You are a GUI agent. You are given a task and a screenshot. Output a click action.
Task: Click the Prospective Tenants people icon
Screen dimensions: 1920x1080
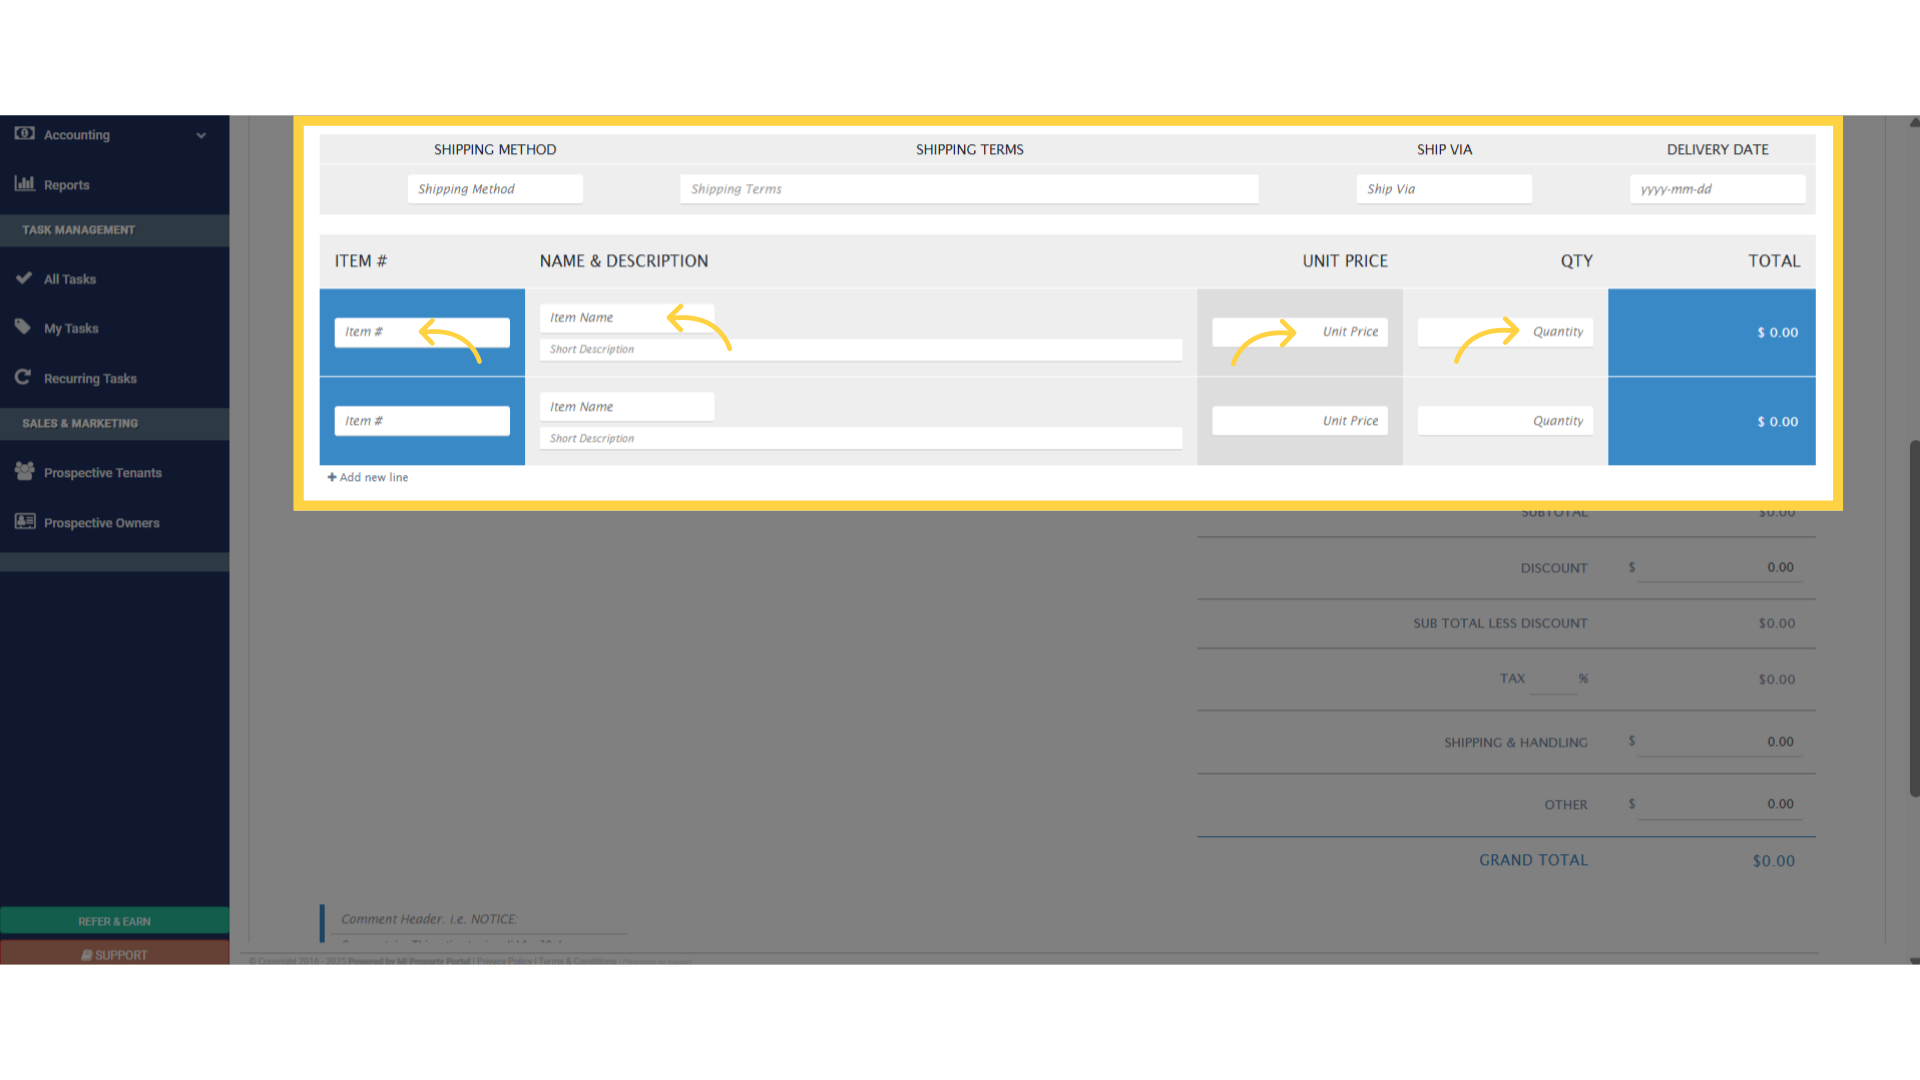point(23,471)
